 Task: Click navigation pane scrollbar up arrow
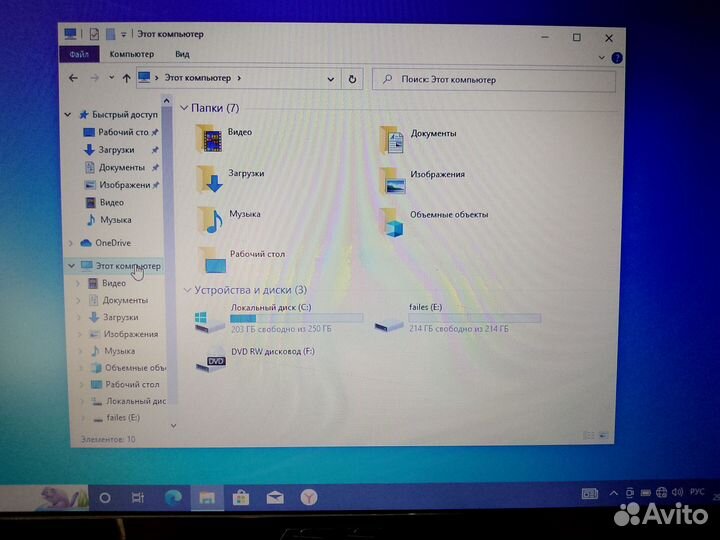tap(167, 101)
